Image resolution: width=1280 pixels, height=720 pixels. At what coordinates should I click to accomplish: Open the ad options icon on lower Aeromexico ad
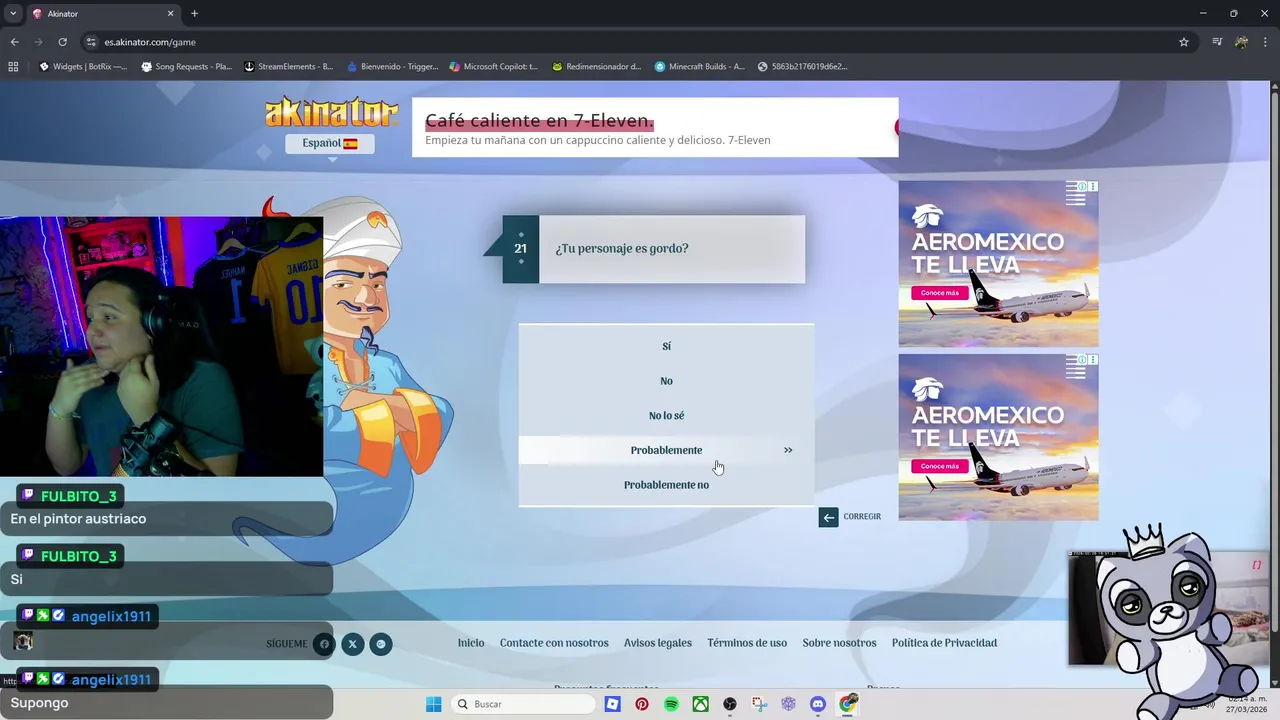(1093, 360)
